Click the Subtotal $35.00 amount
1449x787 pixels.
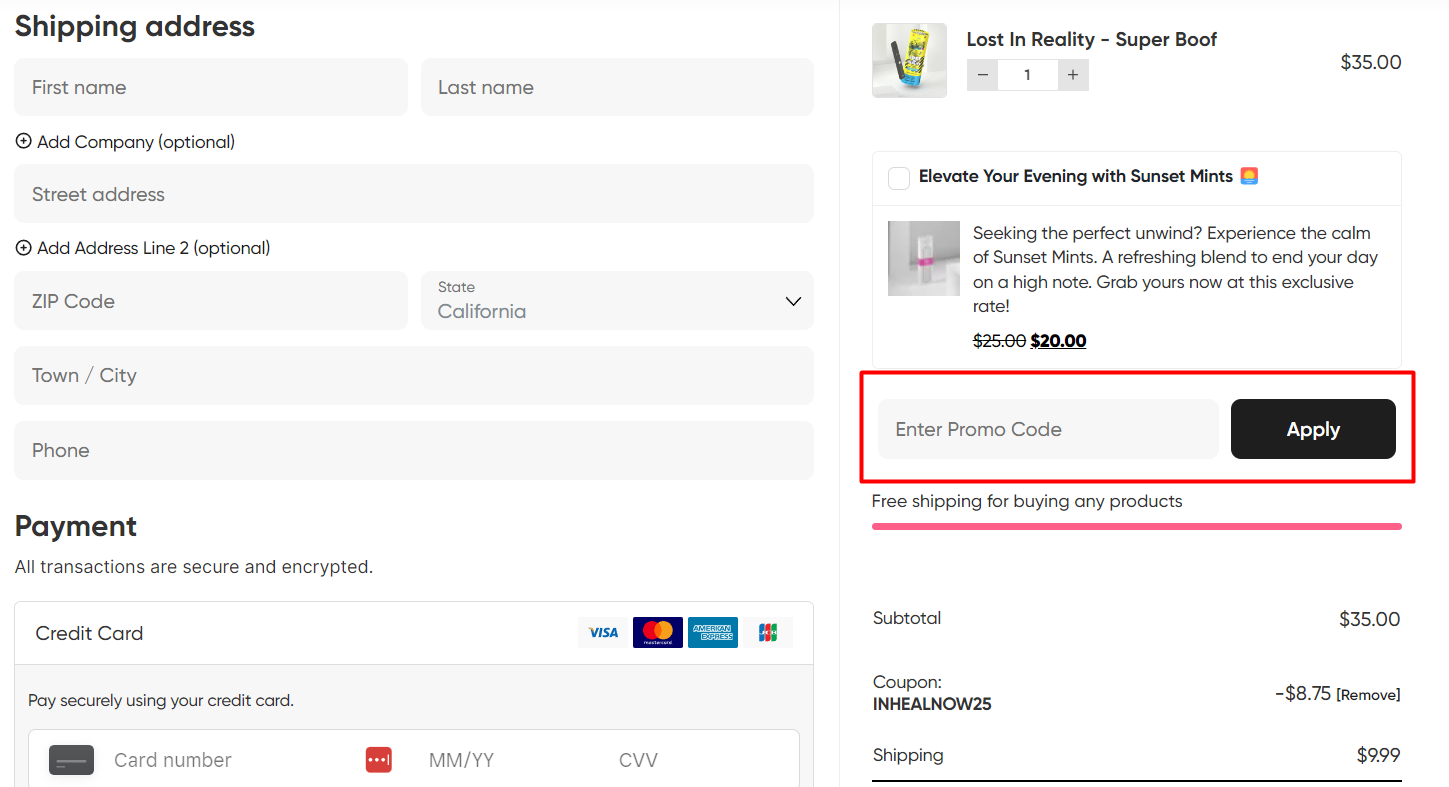[x=1370, y=619]
